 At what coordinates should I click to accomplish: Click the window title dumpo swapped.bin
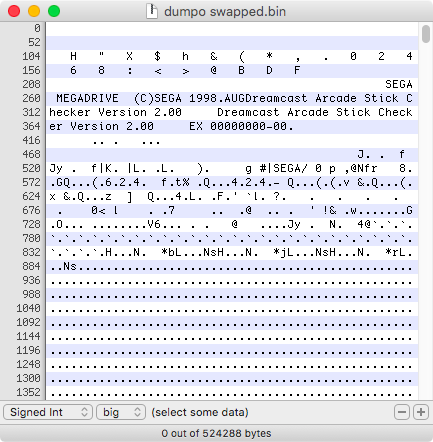coord(225,12)
